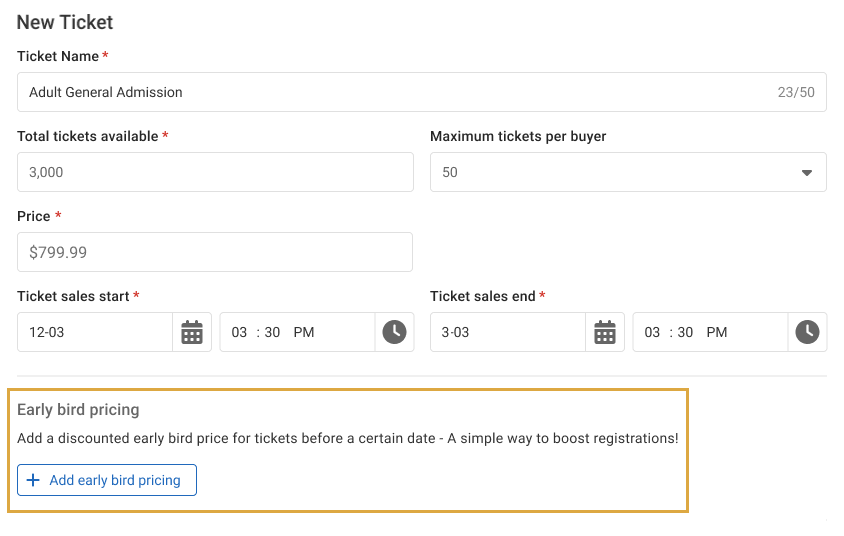The height and width of the screenshot is (536, 844).
Task: Click the plus icon beside early bird pricing
Action: (33, 480)
